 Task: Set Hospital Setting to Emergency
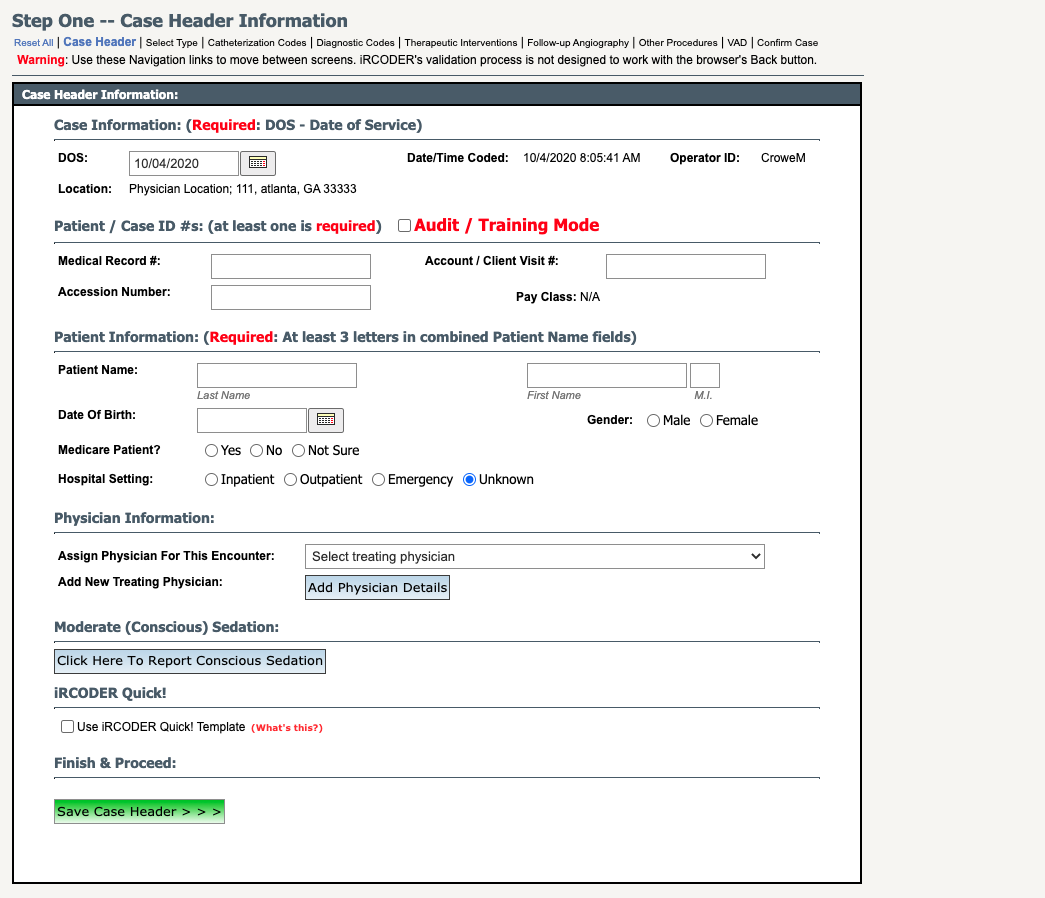379,480
